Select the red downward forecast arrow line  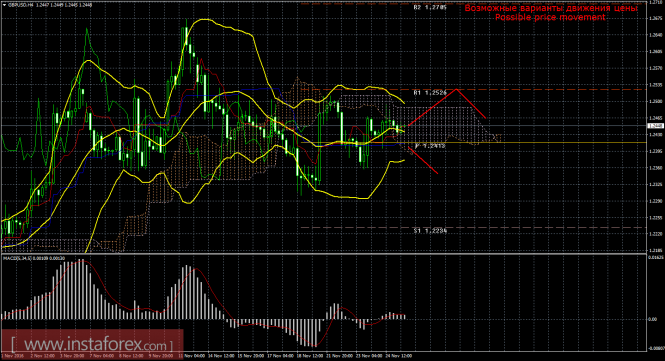click(423, 160)
